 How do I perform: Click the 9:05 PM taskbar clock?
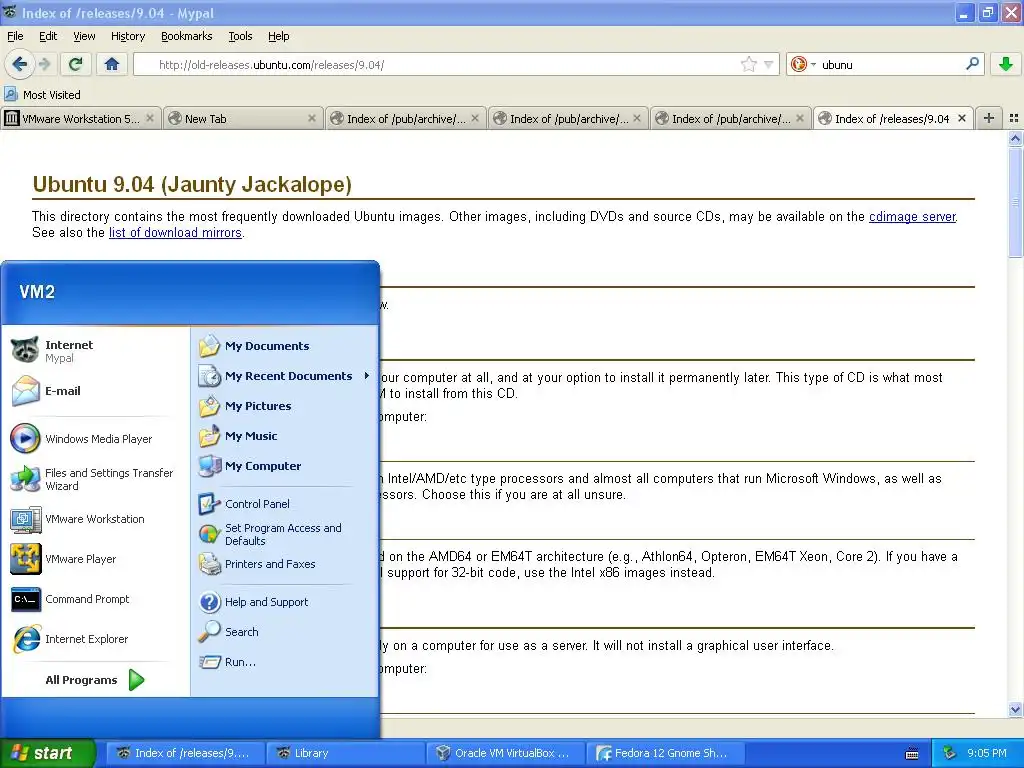[x=986, y=753]
